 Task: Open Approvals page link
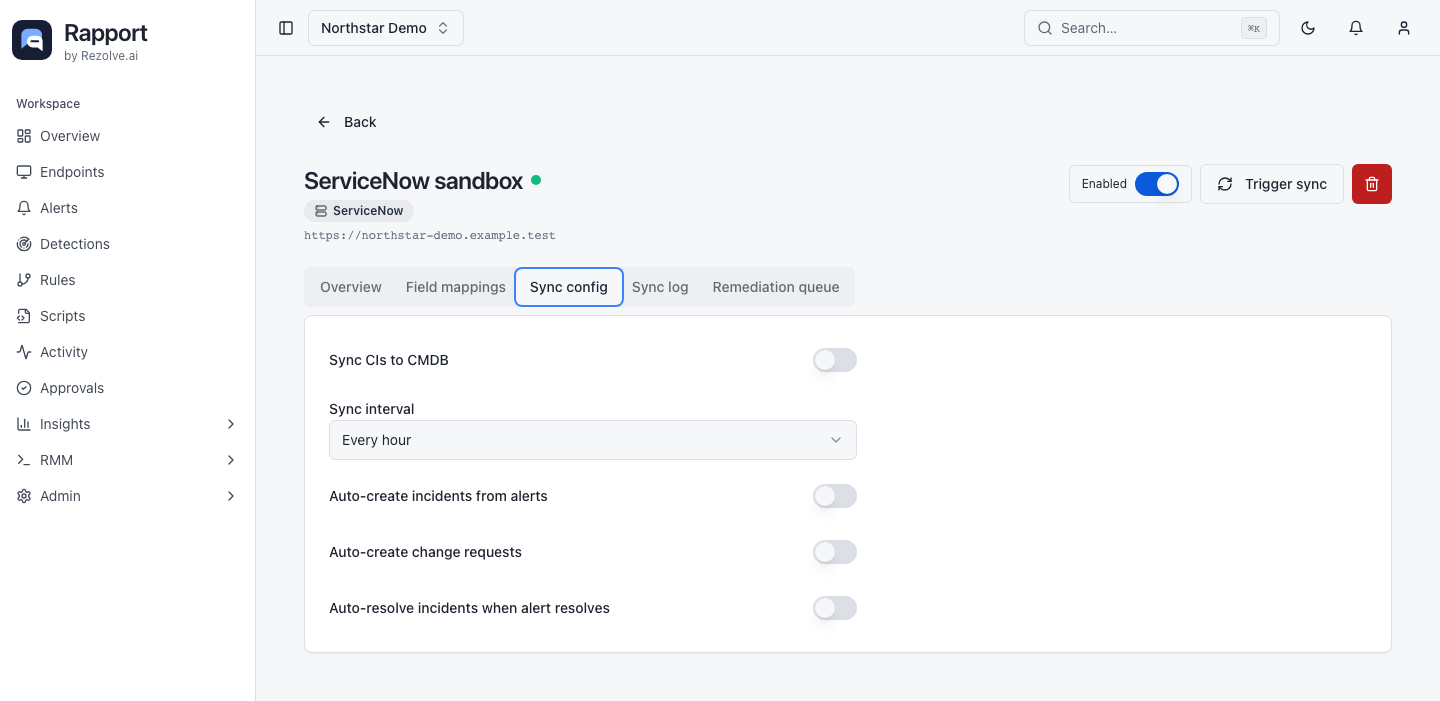point(128,388)
